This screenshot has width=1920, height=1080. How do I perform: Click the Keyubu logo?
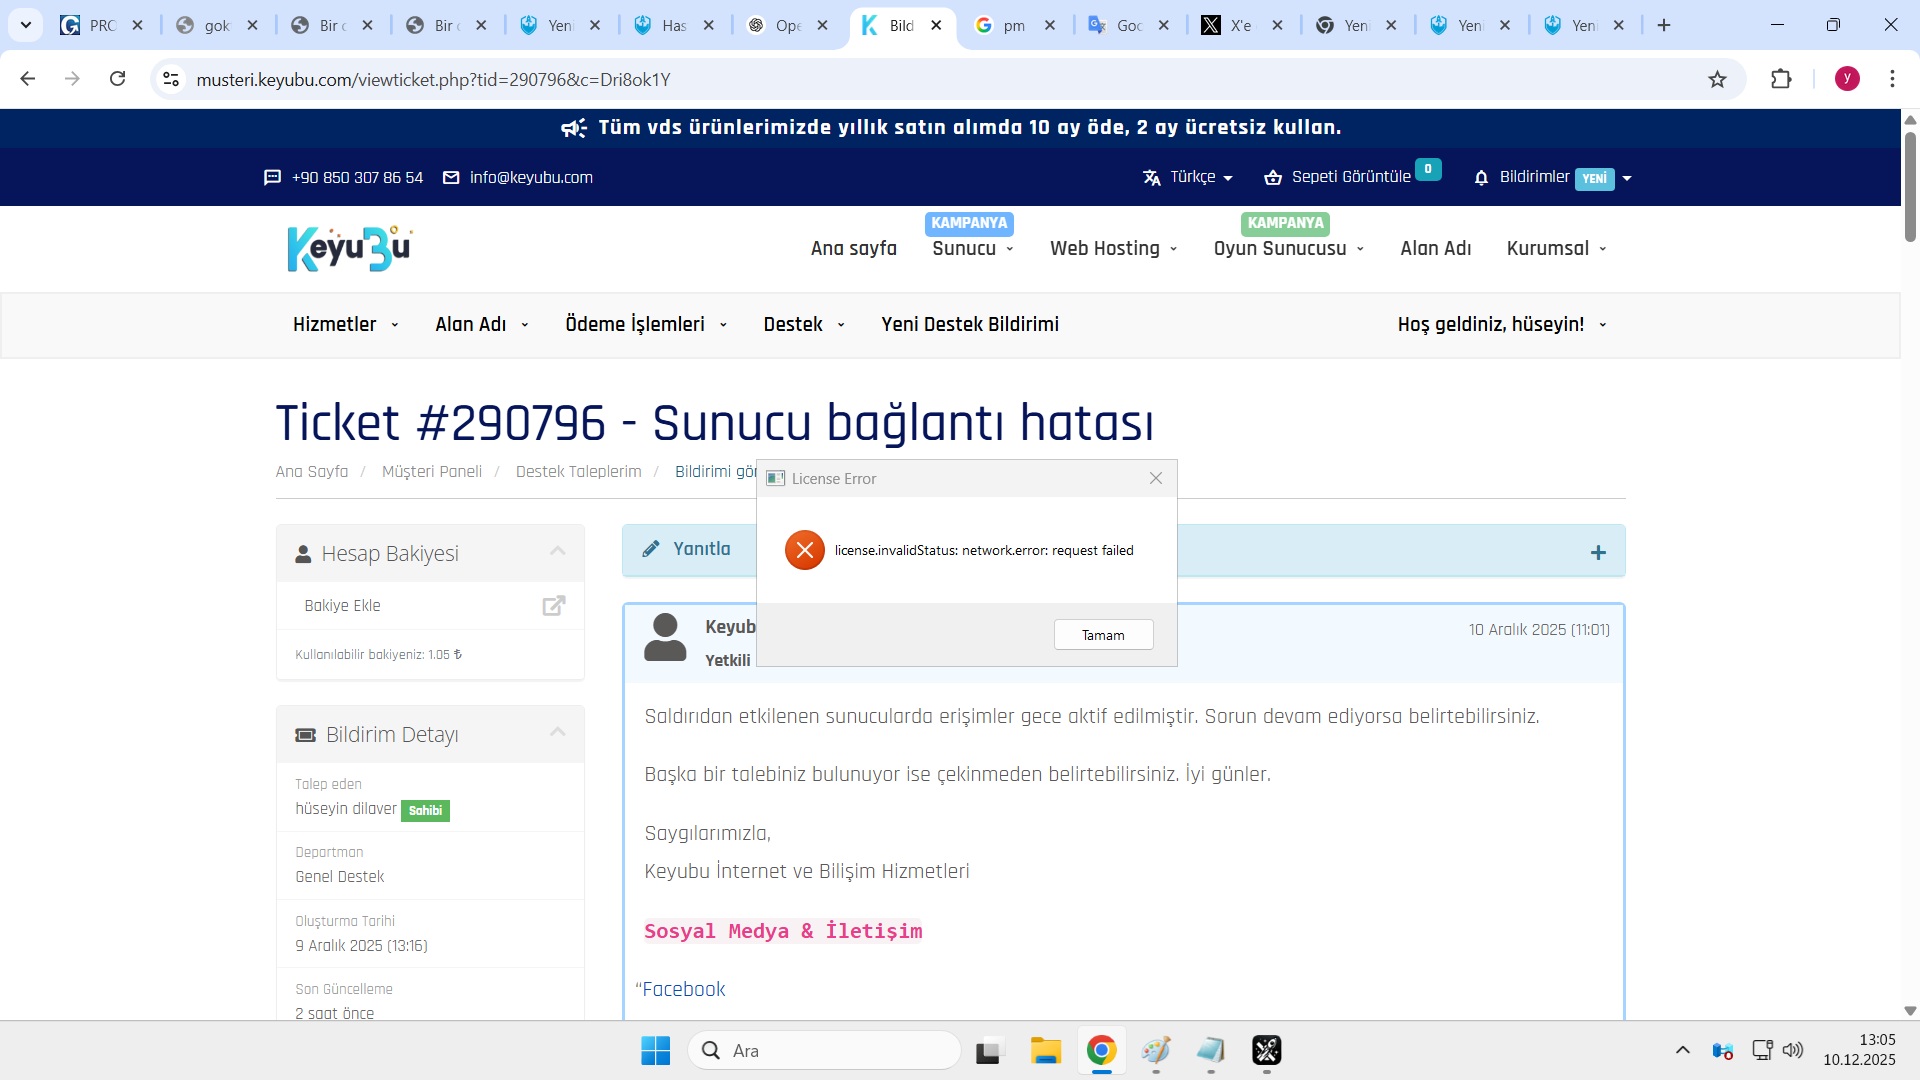click(x=349, y=248)
